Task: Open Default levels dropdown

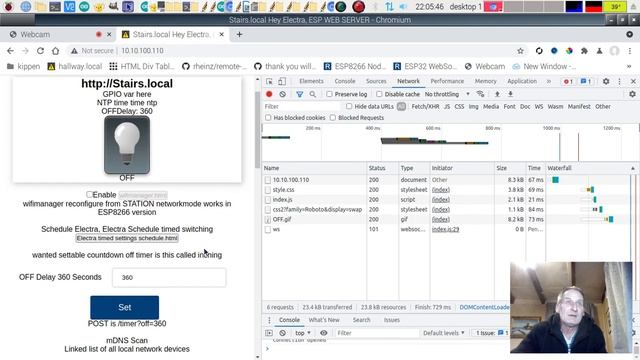Action: pyautogui.click(x=444, y=333)
